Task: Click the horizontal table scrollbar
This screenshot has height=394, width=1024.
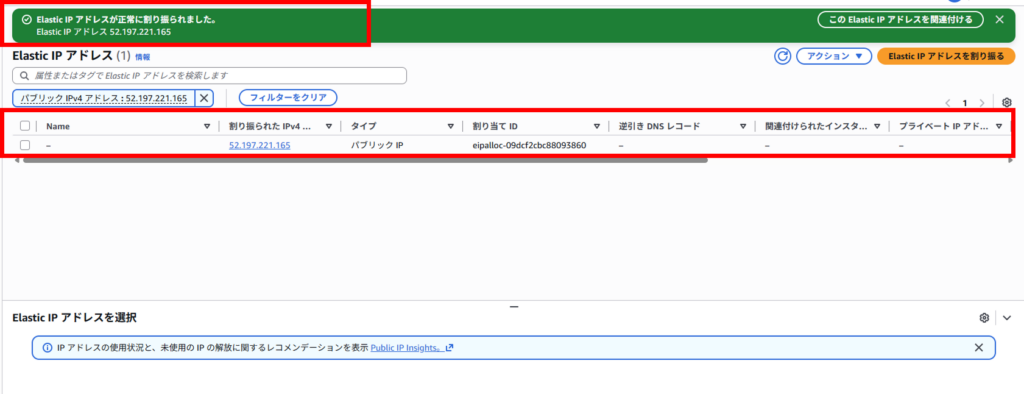Action: [x=365, y=159]
